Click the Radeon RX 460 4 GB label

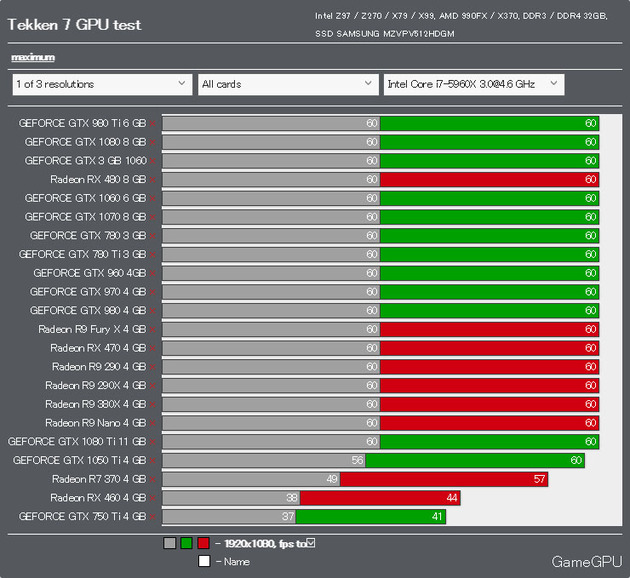point(98,498)
